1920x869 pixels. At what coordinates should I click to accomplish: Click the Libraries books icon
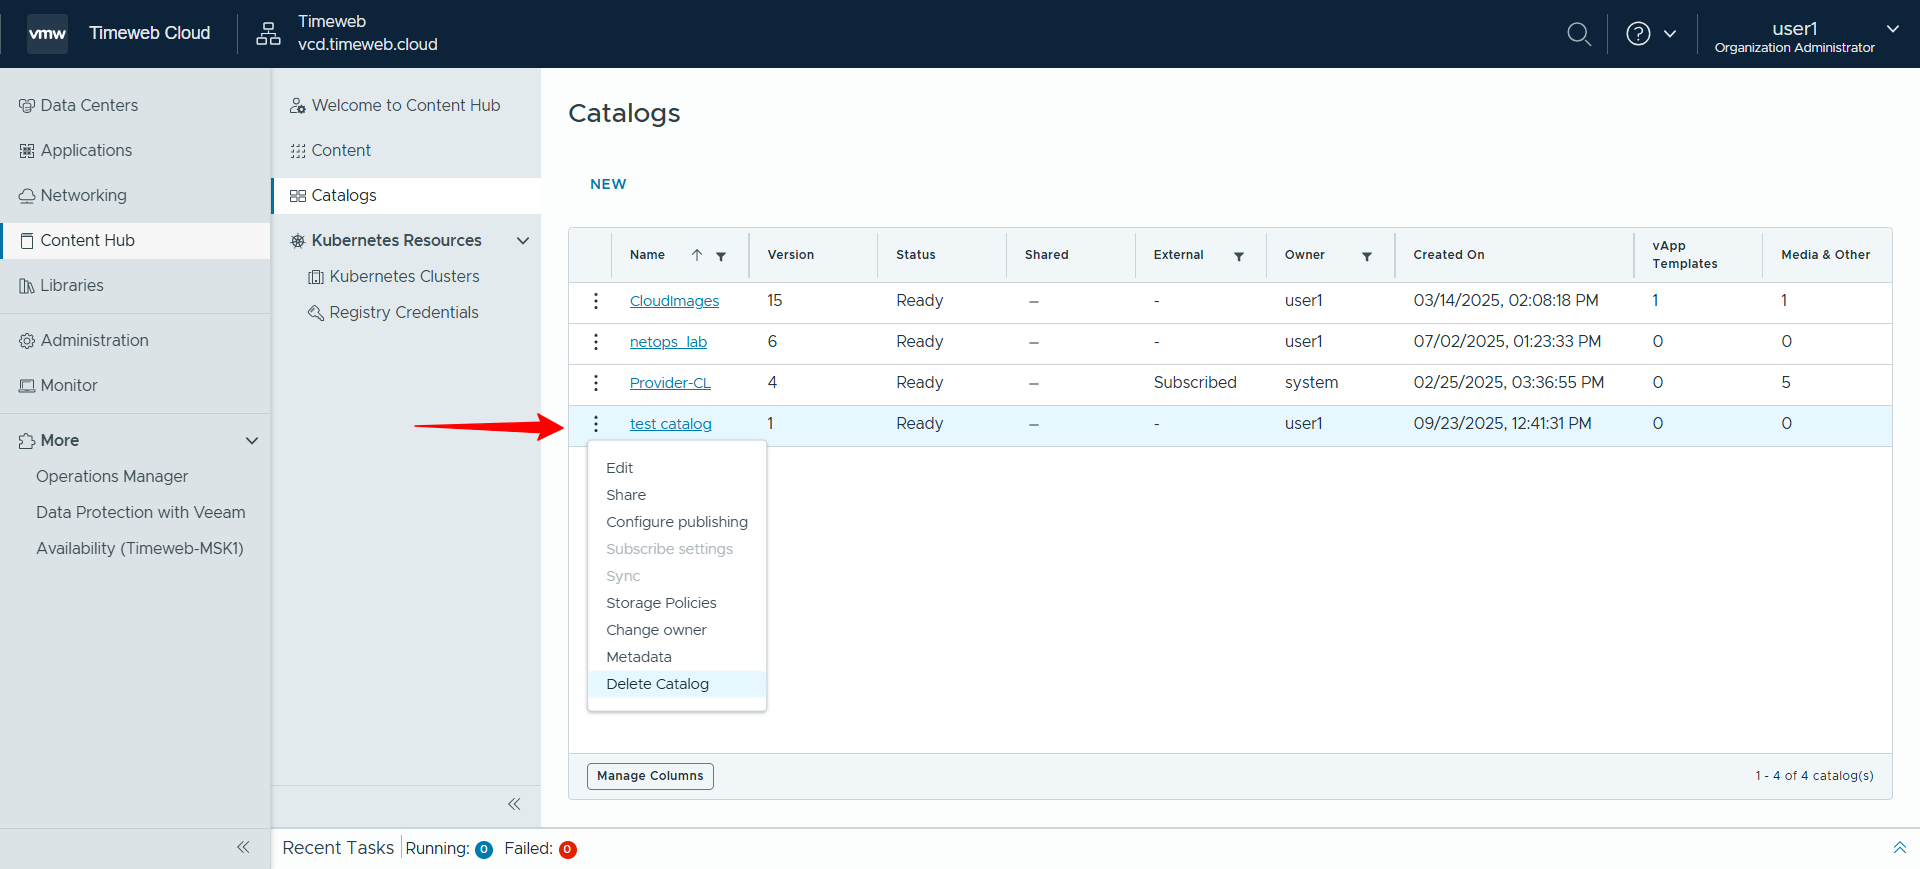coord(27,286)
